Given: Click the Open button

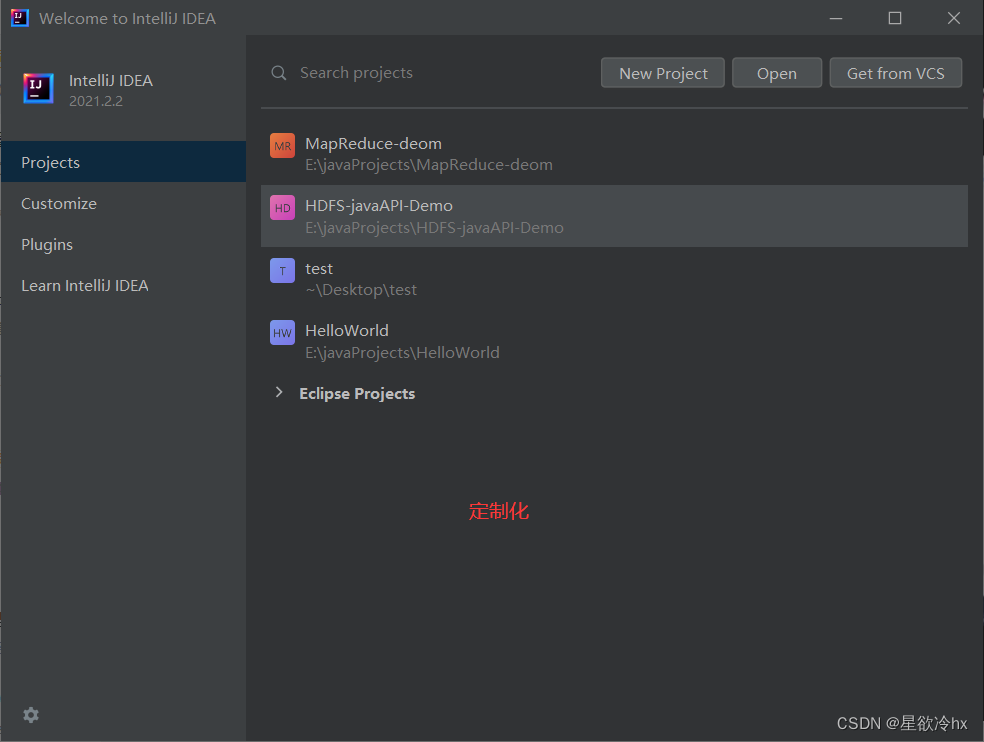Looking at the screenshot, I should [x=777, y=73].
